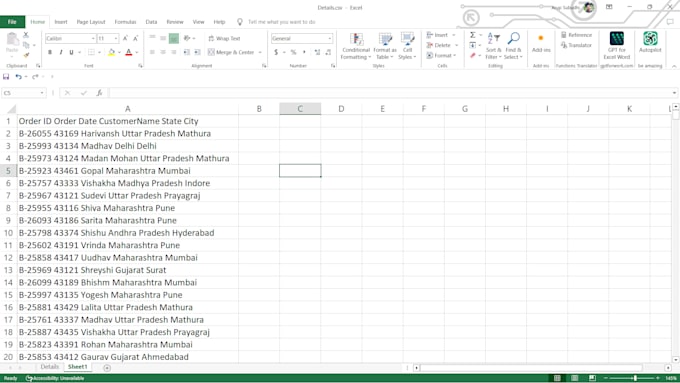The width and height of the screenshot is (680, 383).
Task: Click the Increase Indent icon
Action: [x=197, y=52]
